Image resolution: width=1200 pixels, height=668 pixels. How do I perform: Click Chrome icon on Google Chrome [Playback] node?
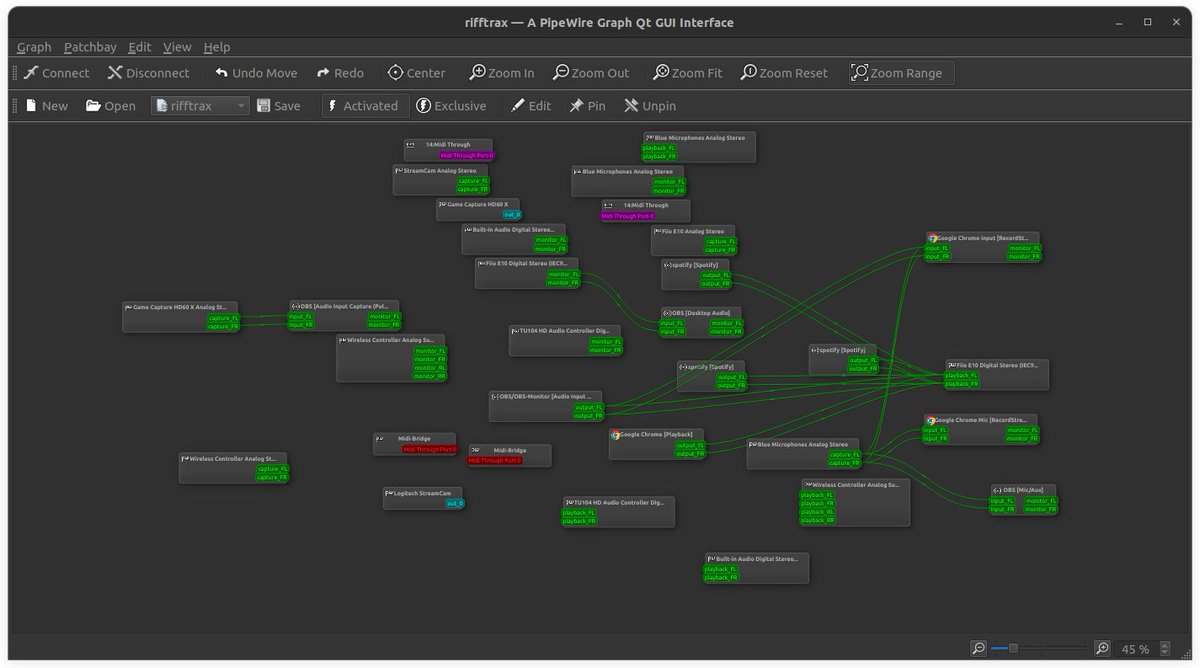pyautogui.click(x=616, y=435)
